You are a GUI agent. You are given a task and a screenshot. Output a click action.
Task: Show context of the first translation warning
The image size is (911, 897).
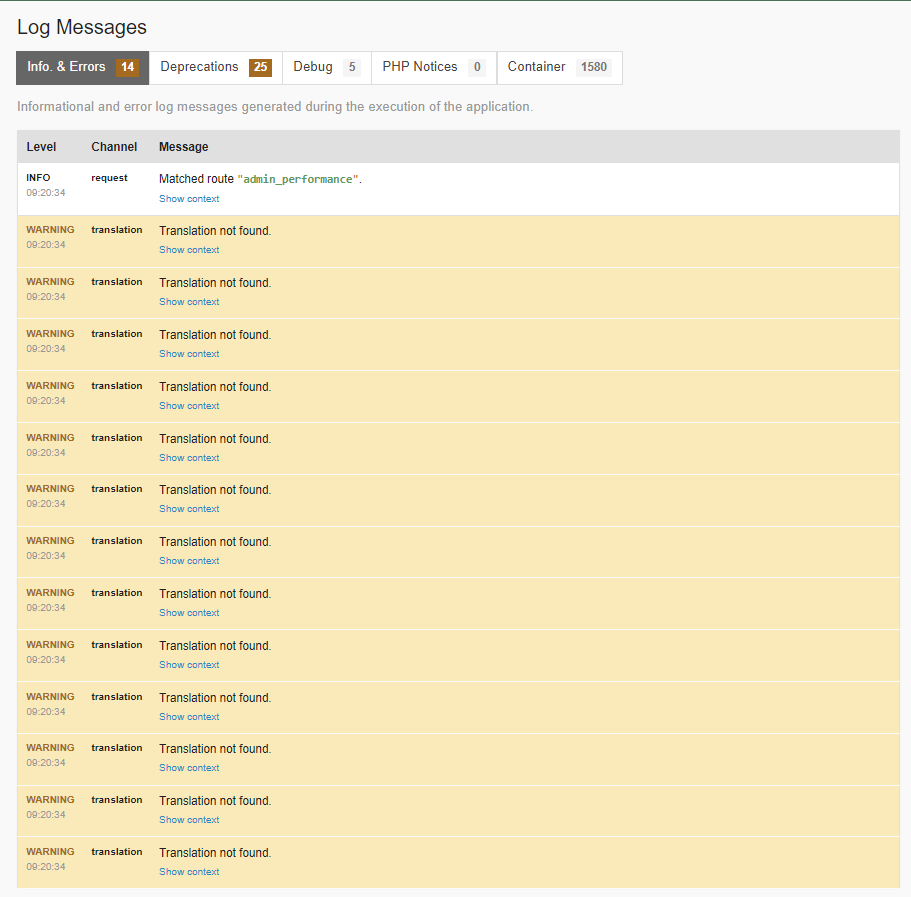(x=189, y=250)
